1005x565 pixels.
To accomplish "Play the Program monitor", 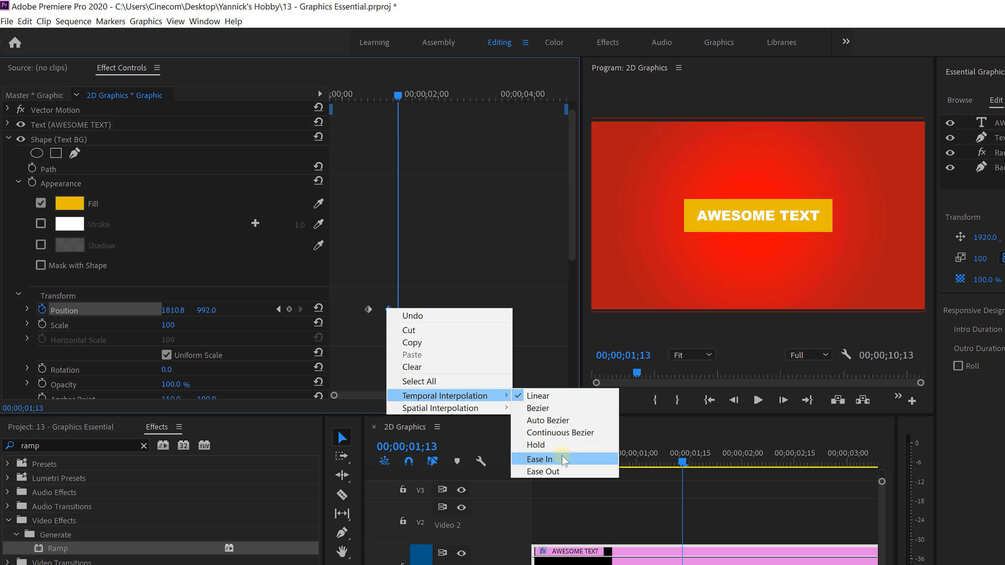I will (x=758, y=400).
